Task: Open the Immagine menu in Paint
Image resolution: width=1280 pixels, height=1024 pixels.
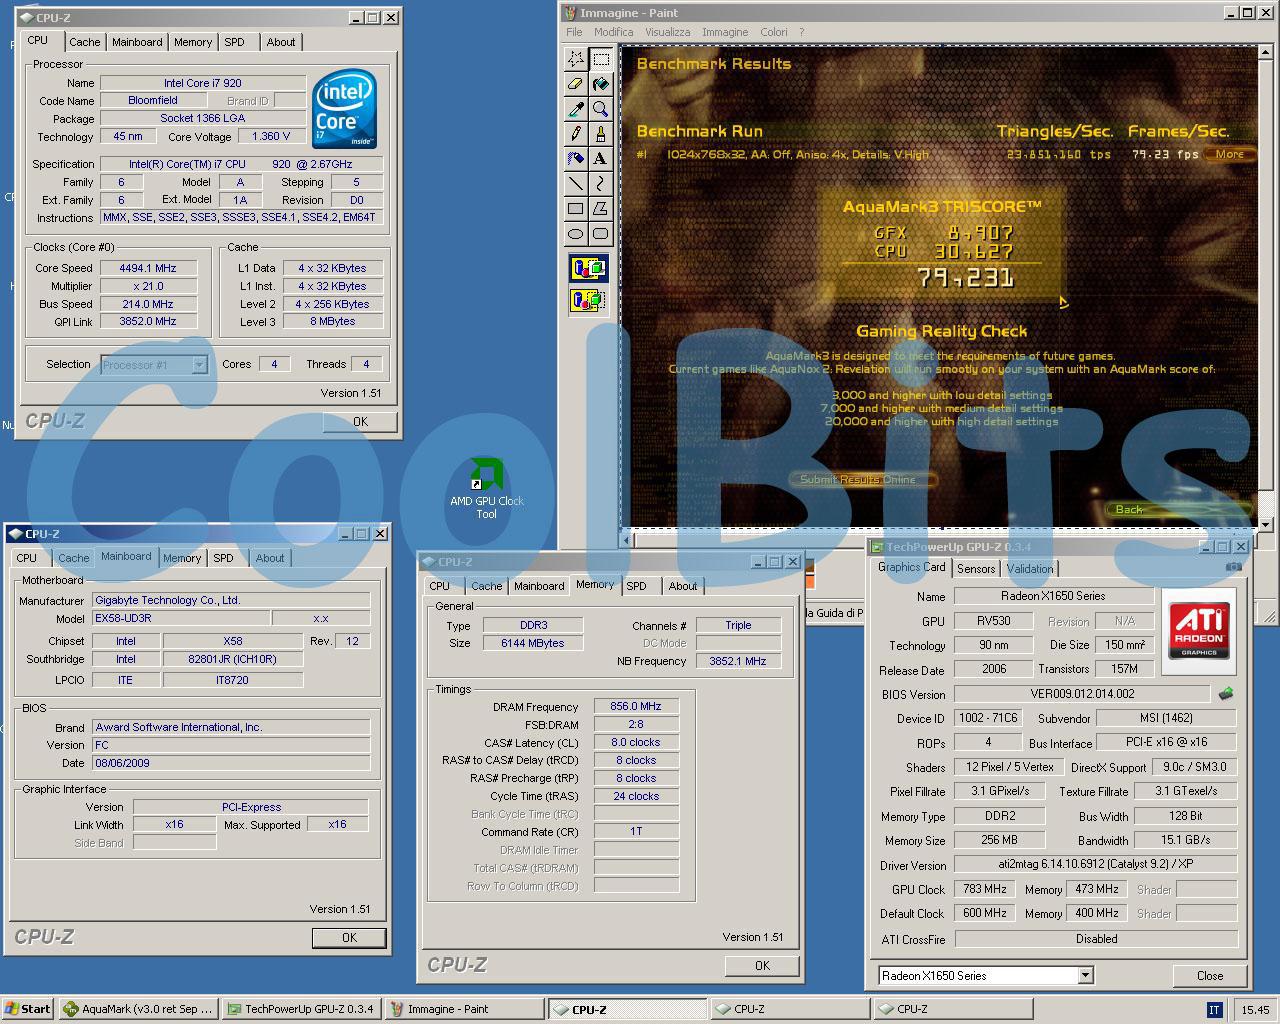Action: pyautogui.click(x=725, y=32)
